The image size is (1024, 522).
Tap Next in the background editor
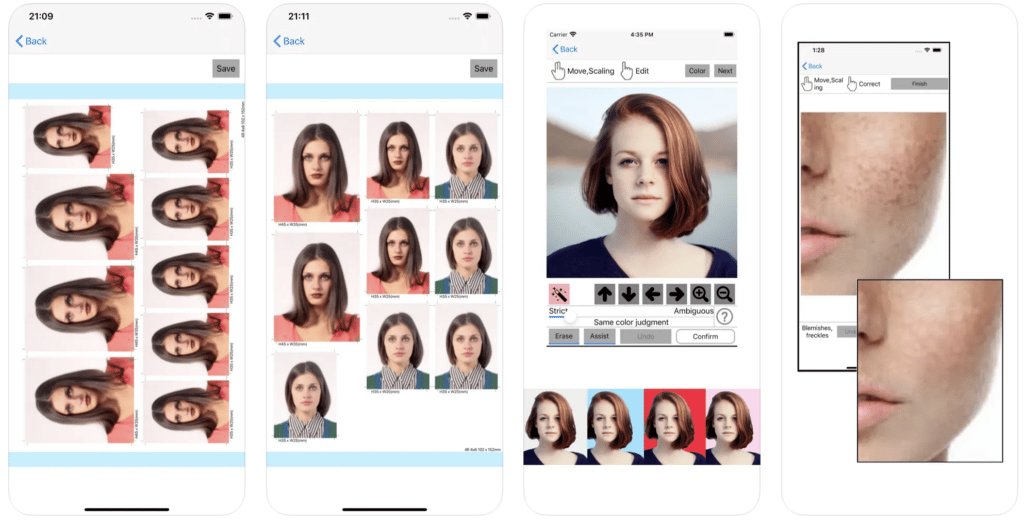[x=725, y=71]
